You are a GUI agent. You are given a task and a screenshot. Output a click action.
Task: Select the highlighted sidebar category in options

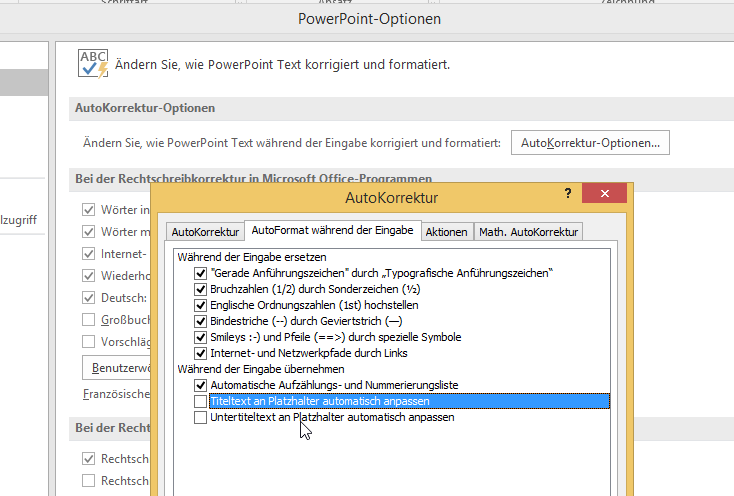(24, 82)
